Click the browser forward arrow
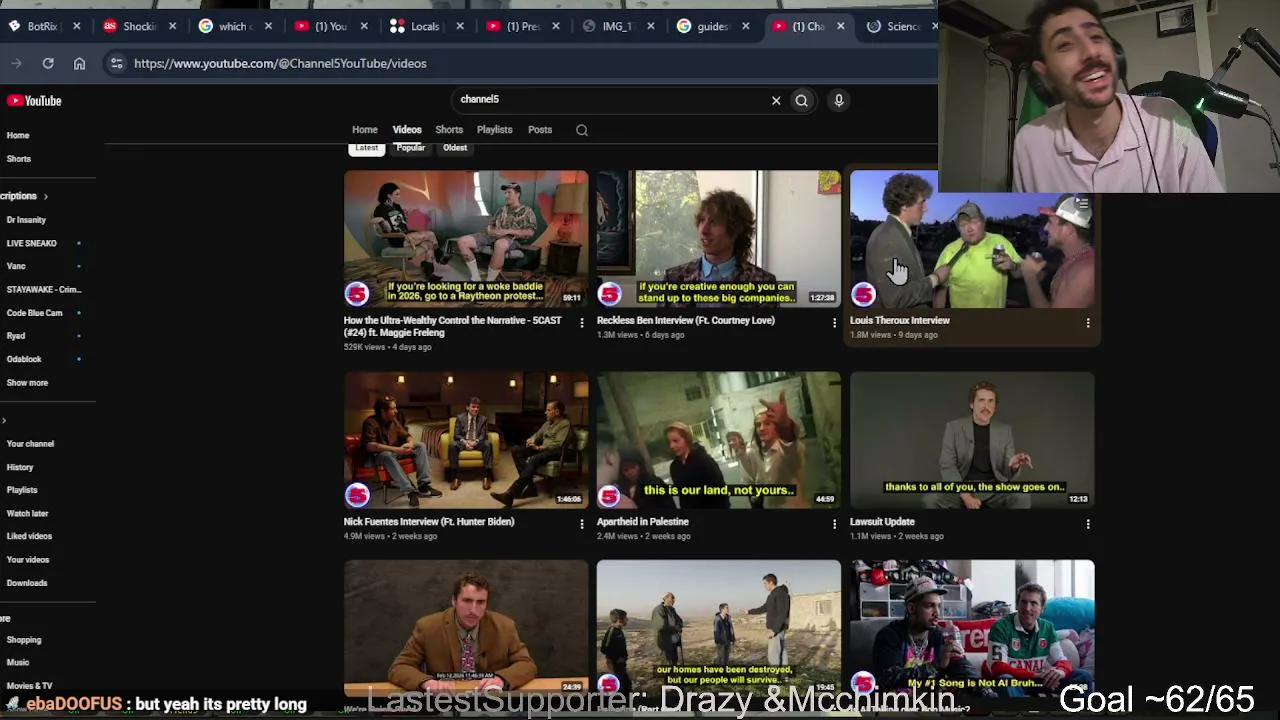This screenshot has height=720, width=1280. tap(16, 63)
